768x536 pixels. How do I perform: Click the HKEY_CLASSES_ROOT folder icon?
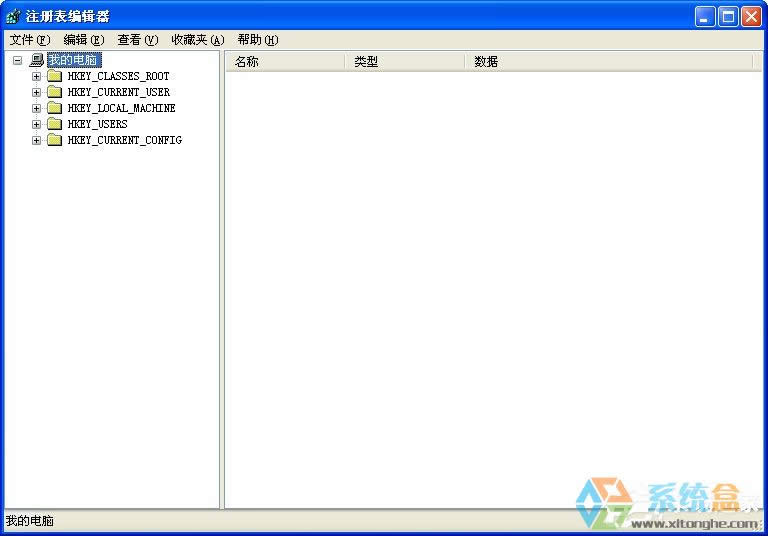tap(54, 76)
